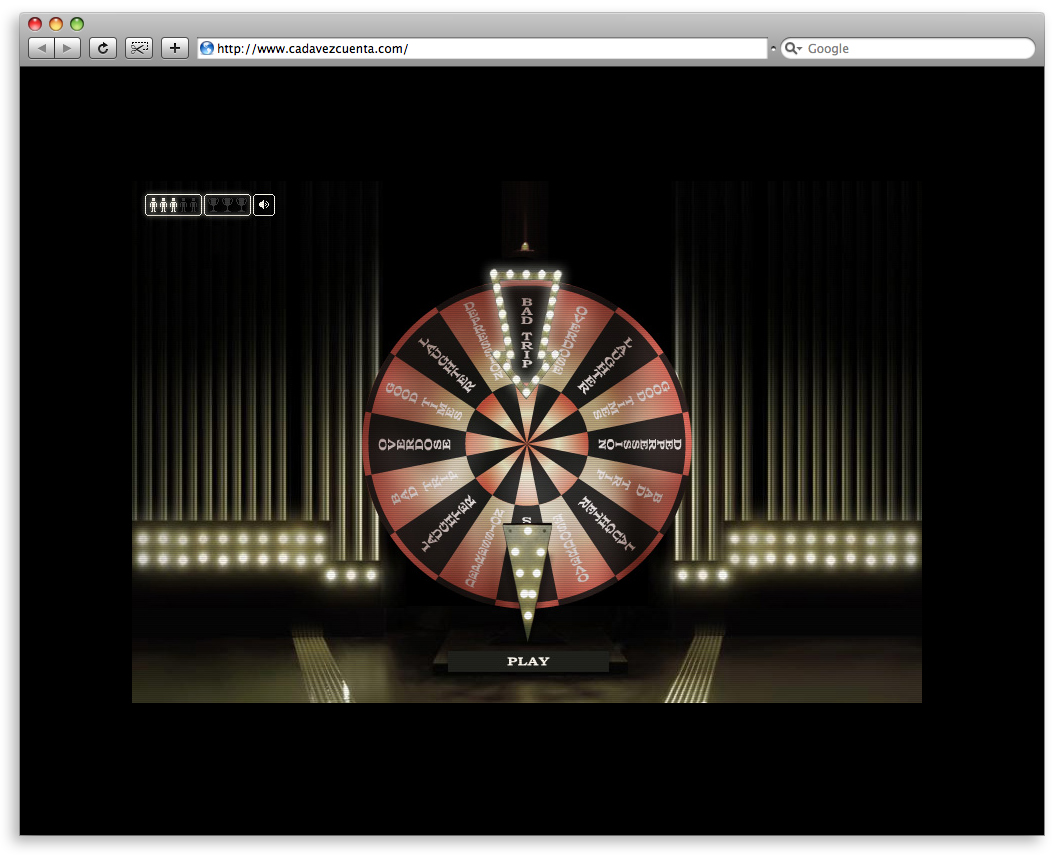Image resolution: width=1057 pixels, height=860 pixels.
Task: Open the search magnifier dropdown in Google field
Action: (x=792, y=48)
